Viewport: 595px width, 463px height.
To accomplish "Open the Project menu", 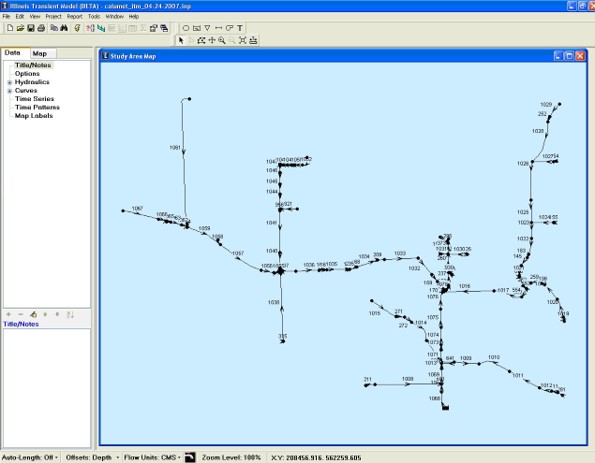I will [x=54, y=17].
